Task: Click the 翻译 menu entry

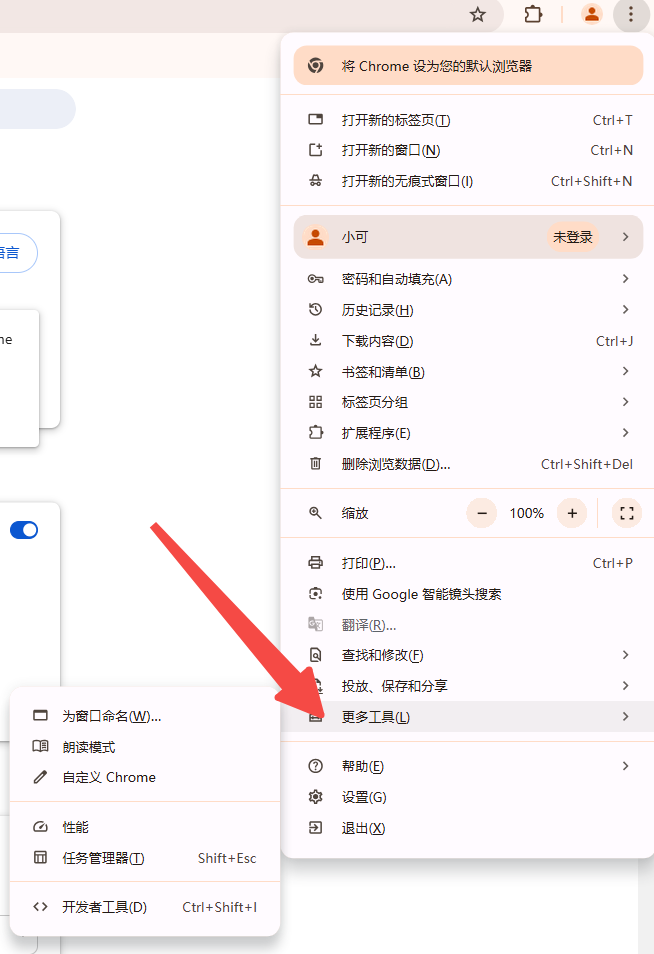Action: pyautogui.click(x=467, y=625)
